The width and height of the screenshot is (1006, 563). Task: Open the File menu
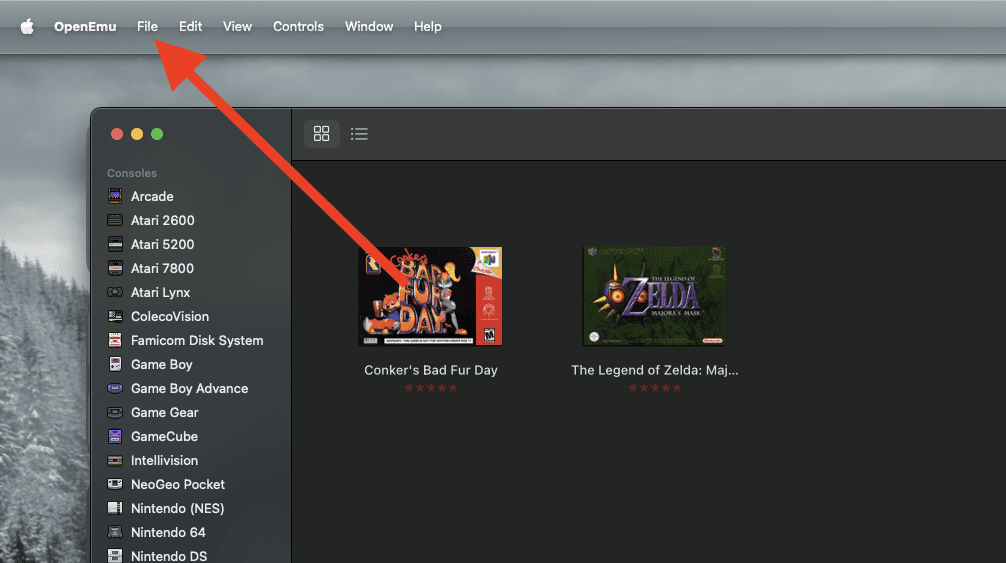147,26
